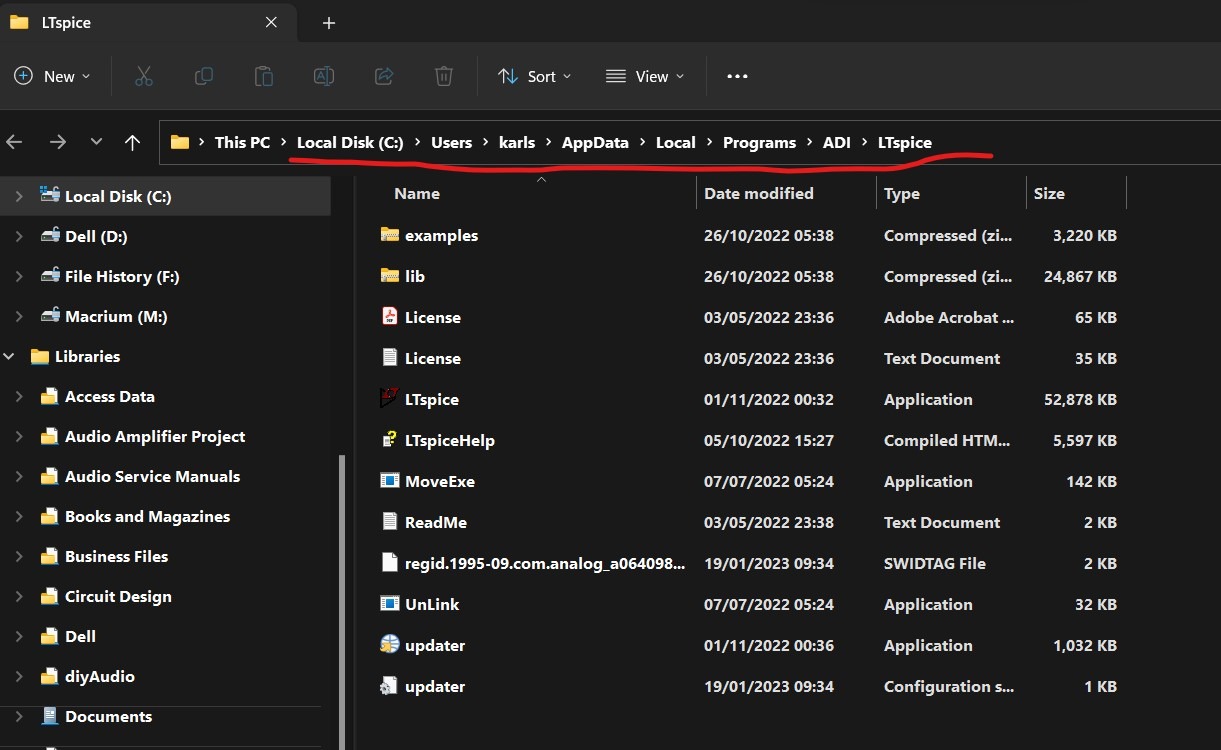Screen dimensions: 1221x750
Task: Select the Dell library folder
Action: tap(80, 636)
